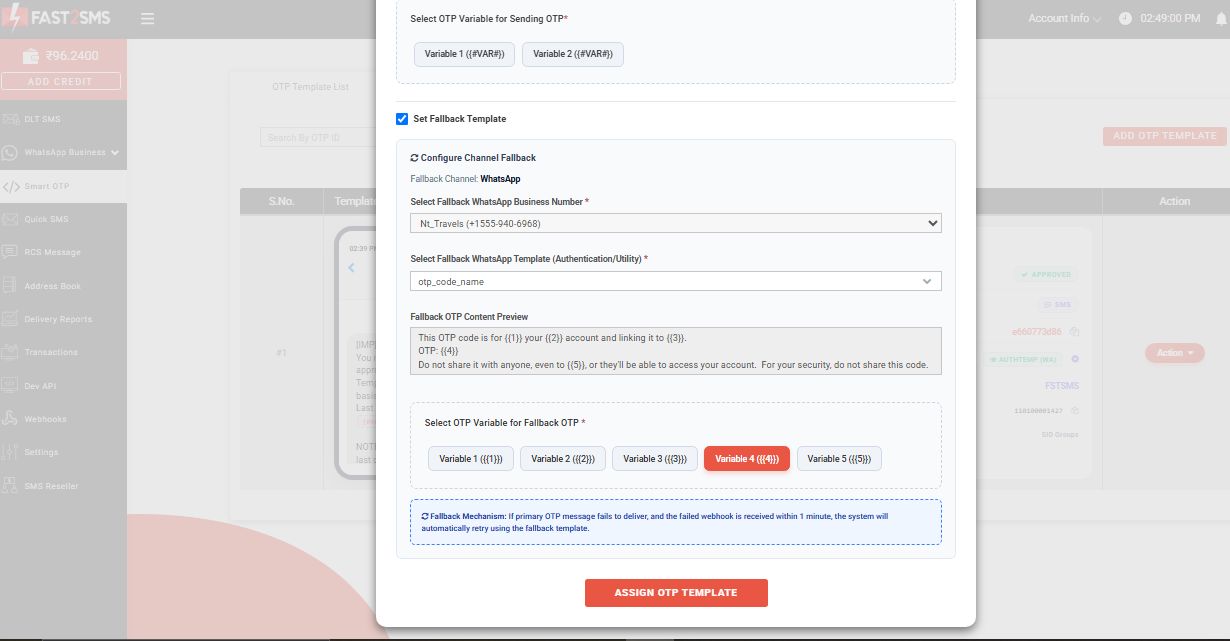This screenshot has width=1230, height=641.
Task: Expand the otp_code_name template dropdown
Action: [x=676, y=281]
